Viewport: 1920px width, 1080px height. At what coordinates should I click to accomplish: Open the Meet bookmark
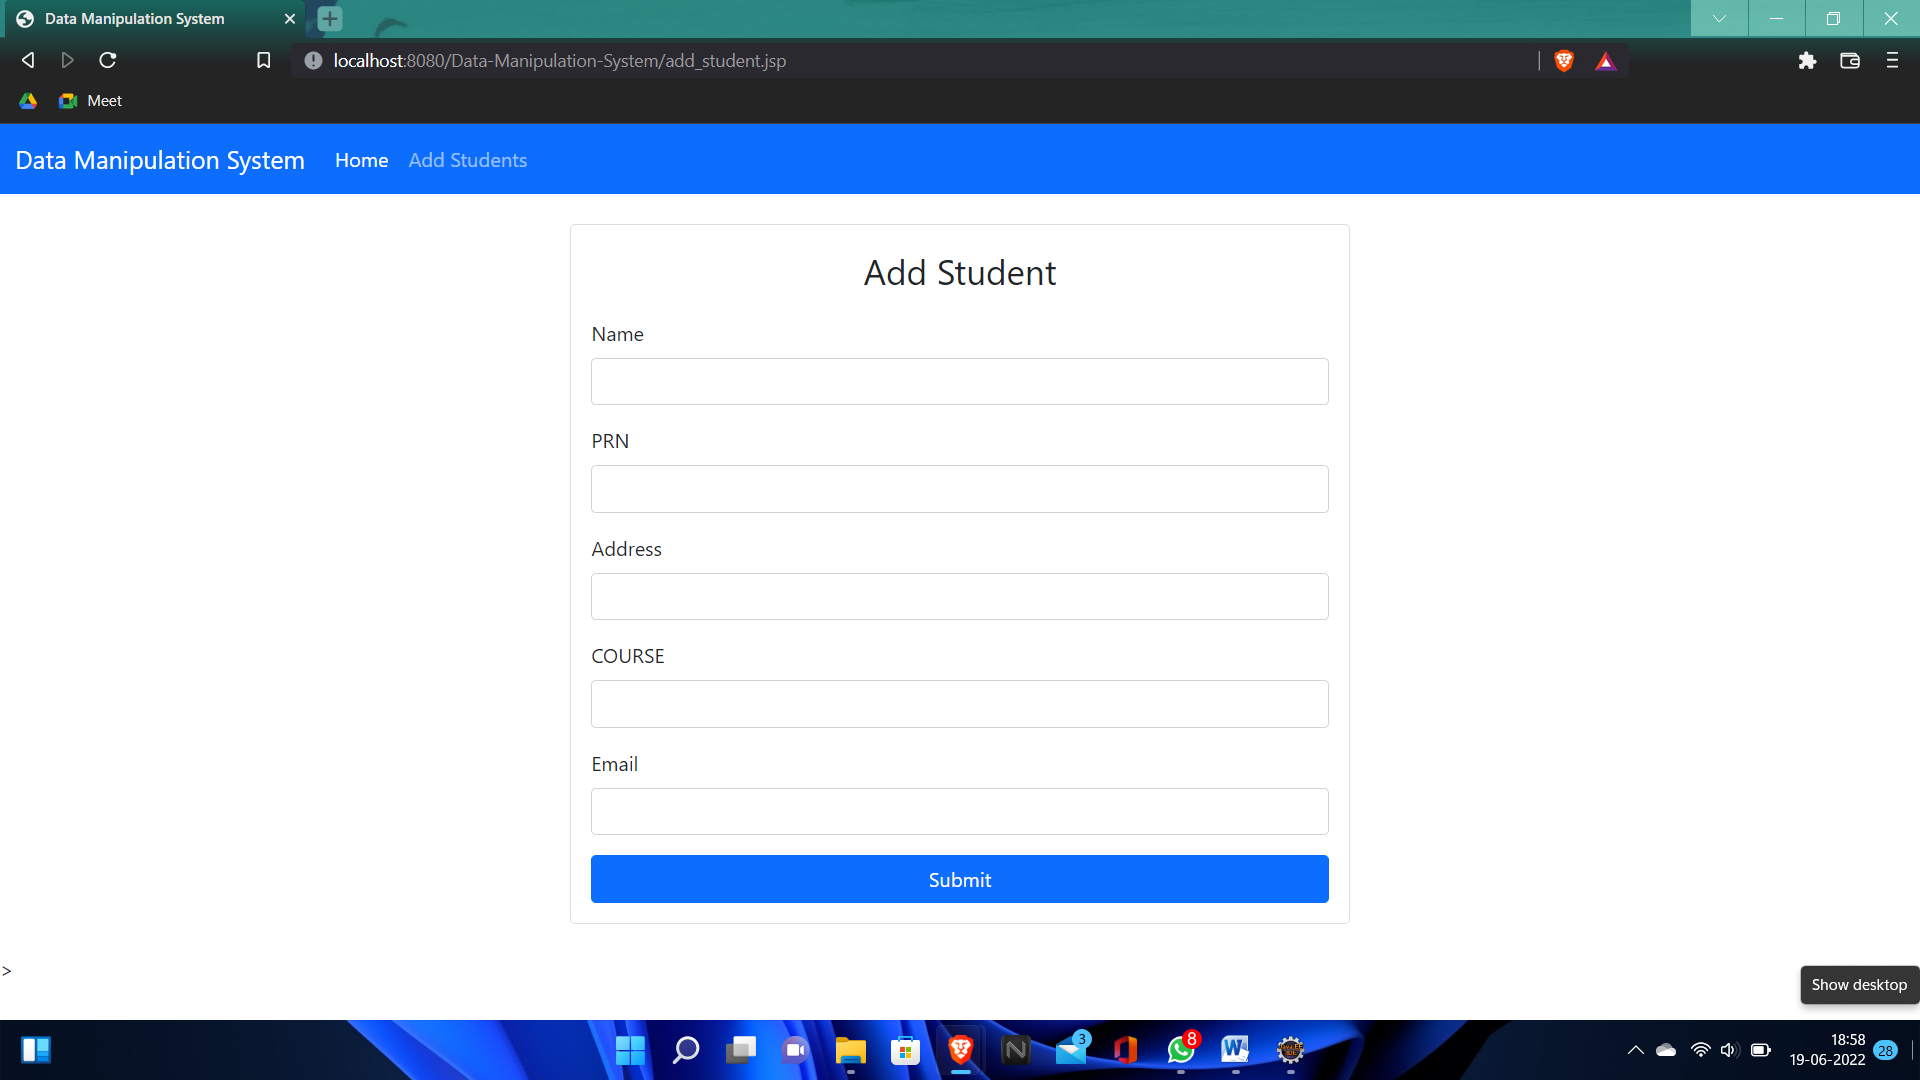click(91, 101)
